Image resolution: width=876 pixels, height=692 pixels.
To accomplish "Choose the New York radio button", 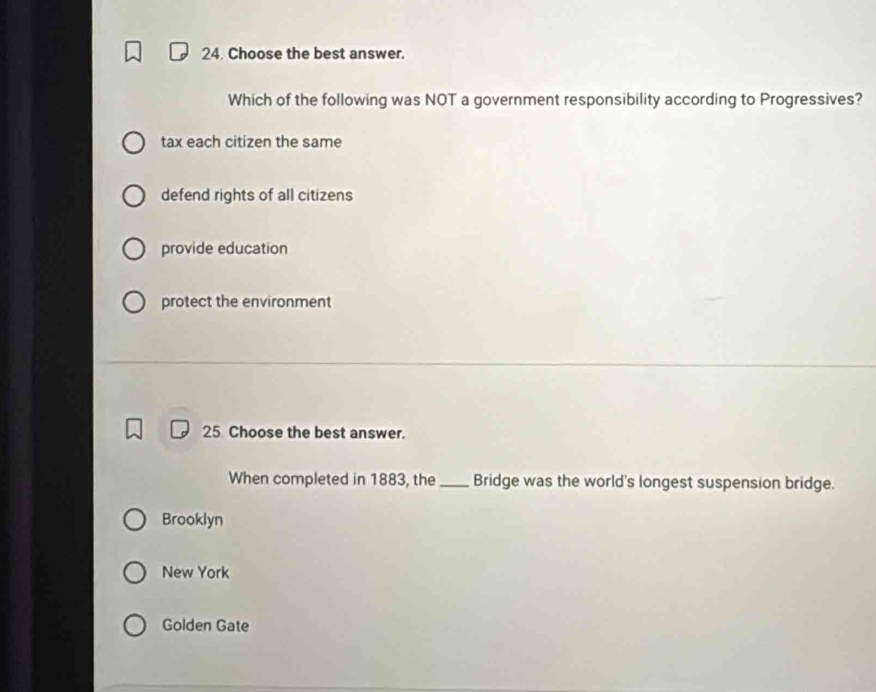I will [134, 573].
